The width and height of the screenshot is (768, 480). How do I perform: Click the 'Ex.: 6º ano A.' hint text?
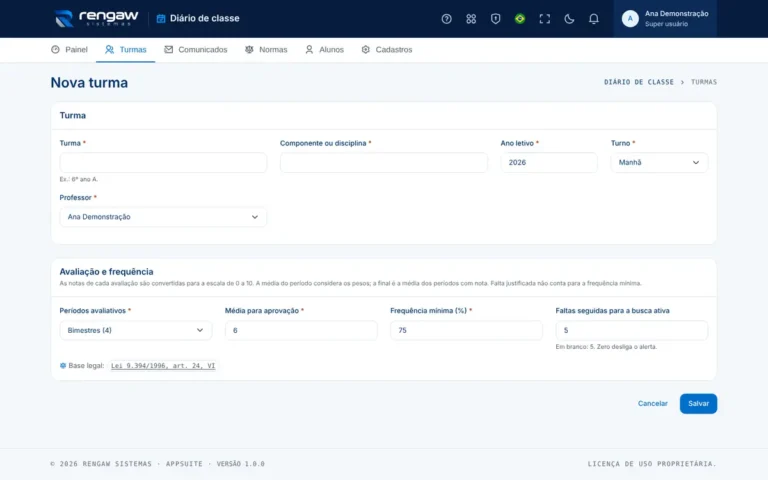tap(78, 179)
